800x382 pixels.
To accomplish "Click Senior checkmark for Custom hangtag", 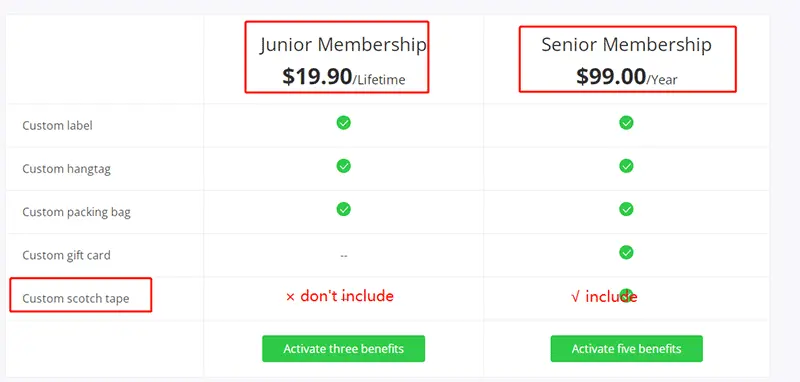I will pos(626,166).
